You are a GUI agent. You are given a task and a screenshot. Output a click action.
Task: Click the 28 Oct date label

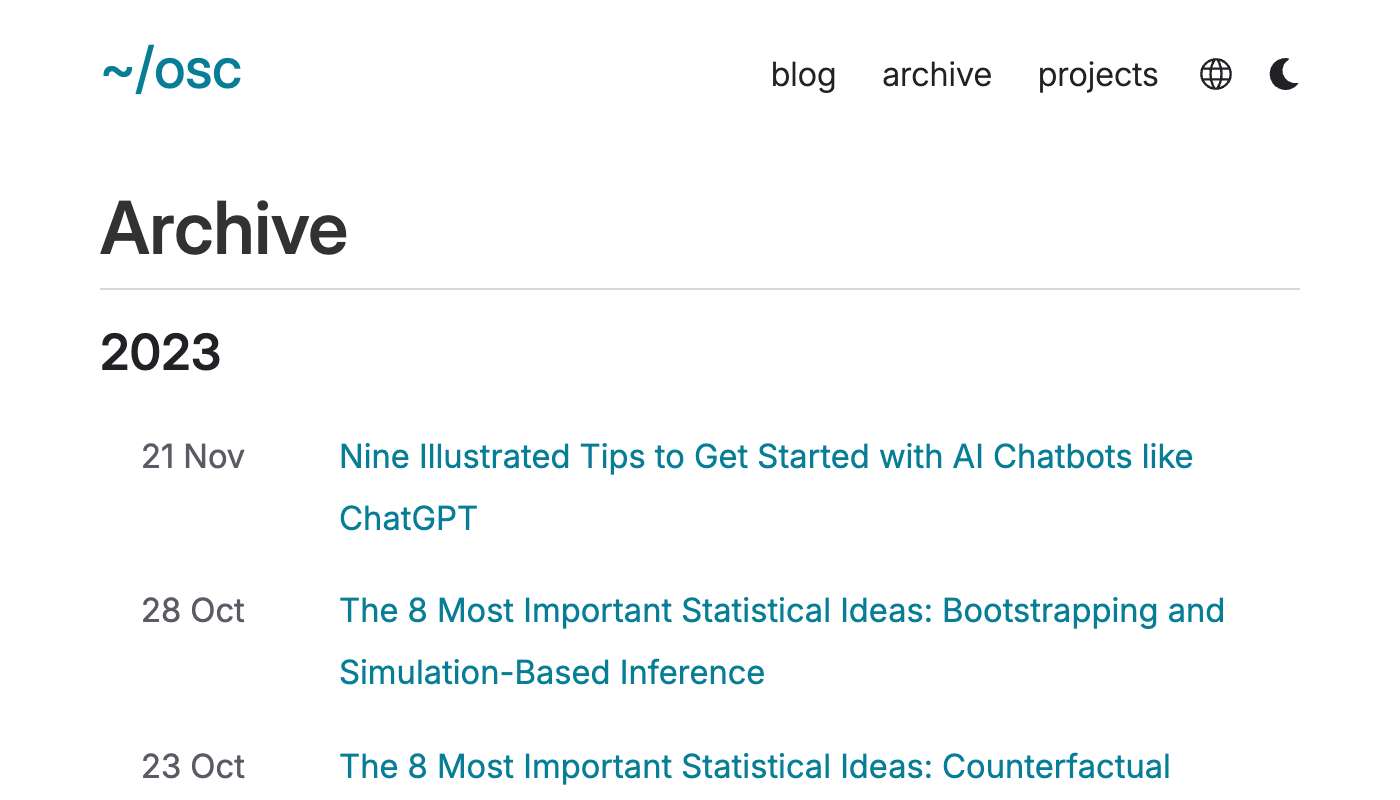click(193, 611)
